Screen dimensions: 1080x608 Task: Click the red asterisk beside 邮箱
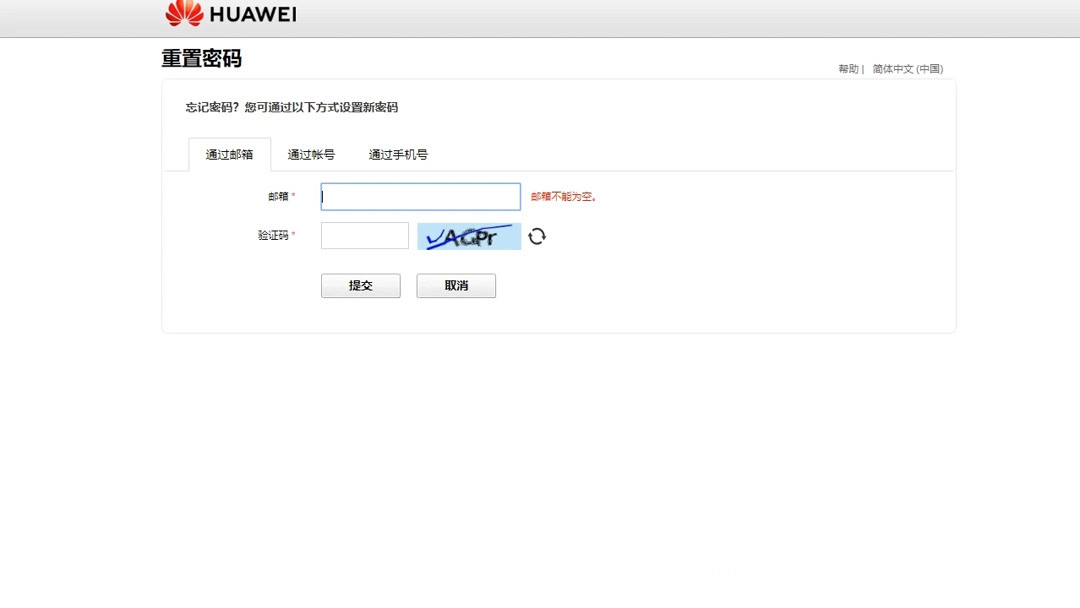pyautogui.click(x=296, y=194)
